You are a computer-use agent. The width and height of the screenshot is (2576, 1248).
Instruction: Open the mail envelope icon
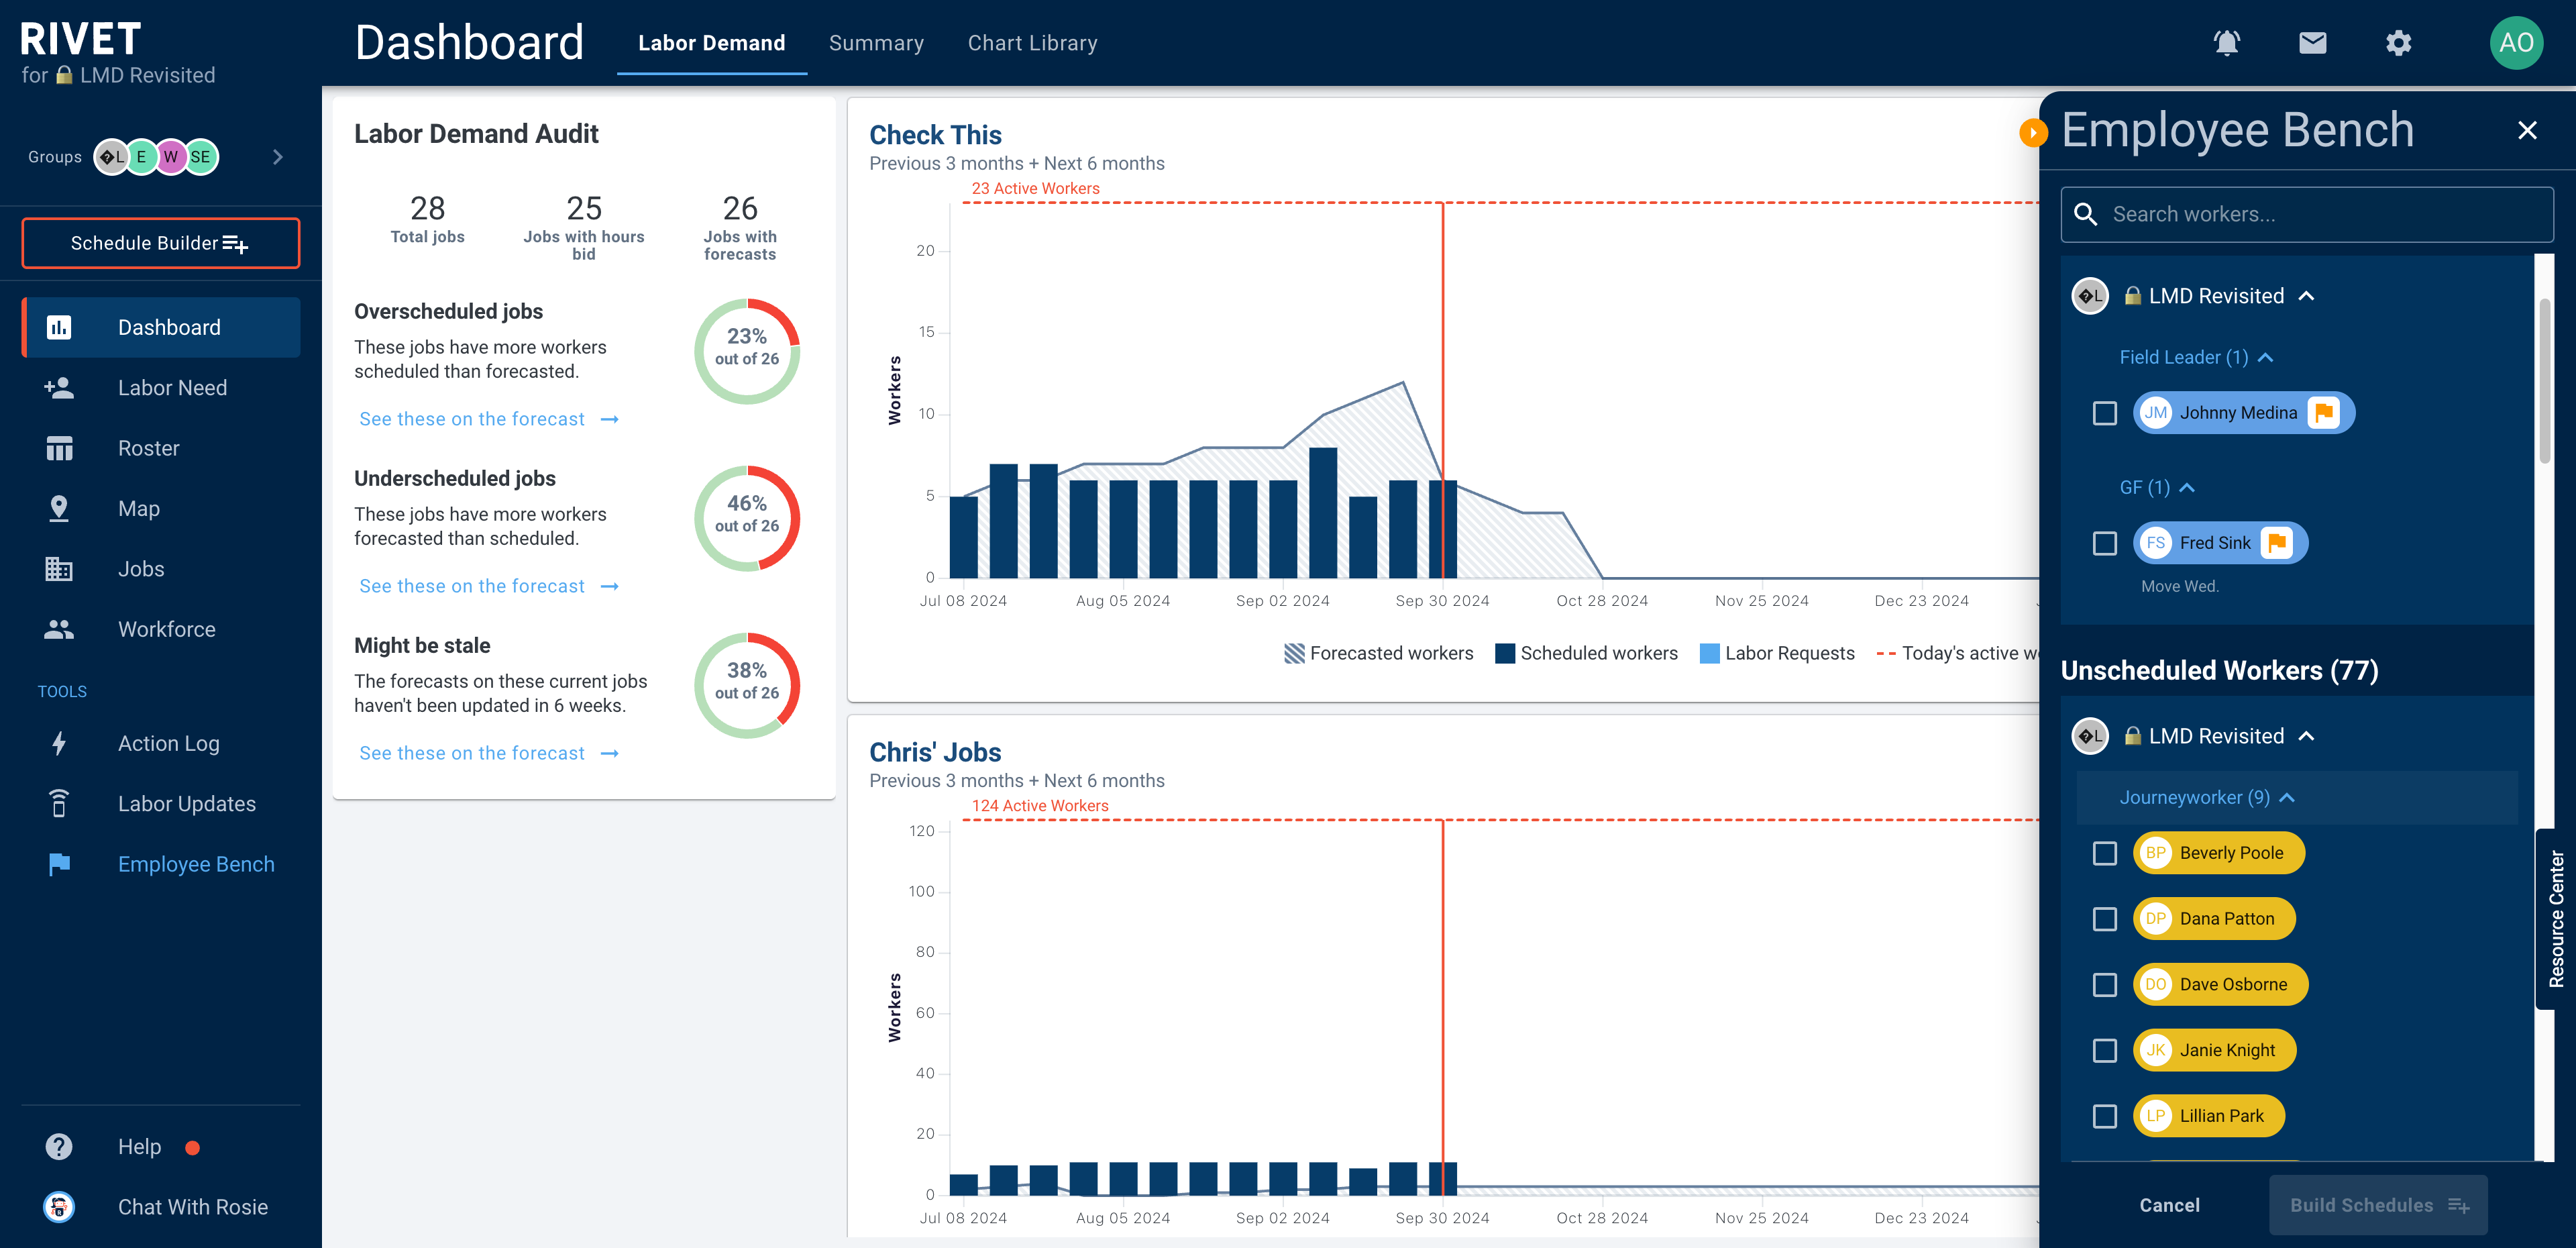click(x=2312, y=43)
